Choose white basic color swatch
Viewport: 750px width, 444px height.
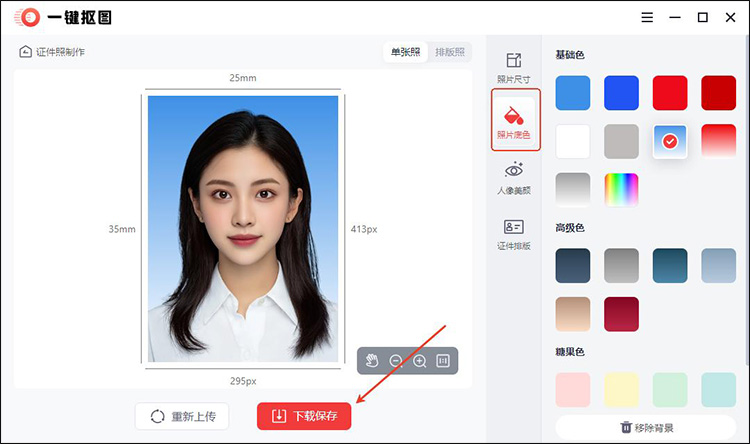pos(573,142)
